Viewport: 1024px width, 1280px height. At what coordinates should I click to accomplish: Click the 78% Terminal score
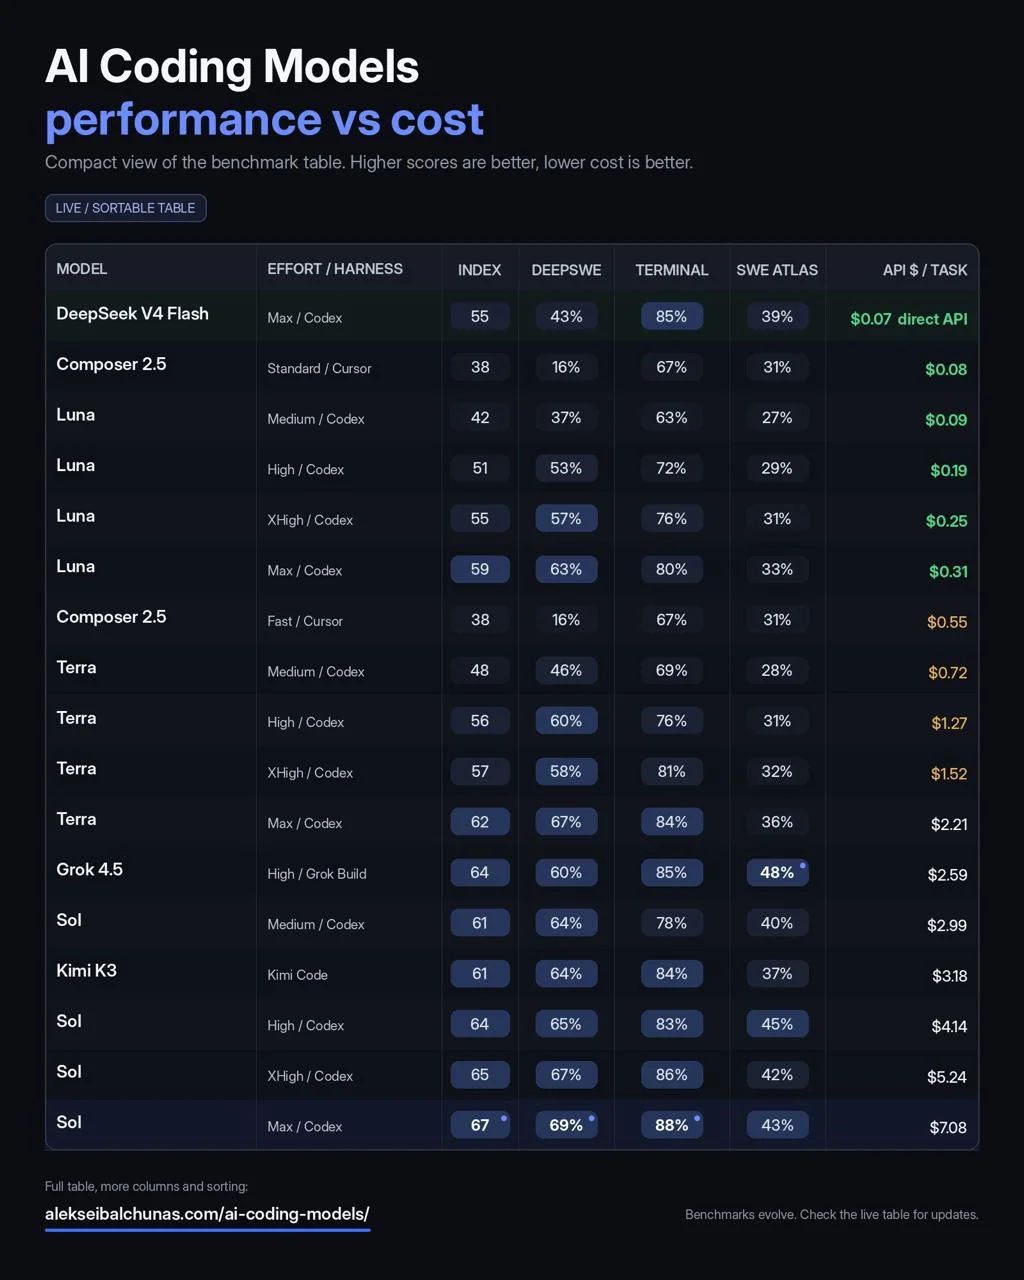pyautogui.click(x=671, y=923)
